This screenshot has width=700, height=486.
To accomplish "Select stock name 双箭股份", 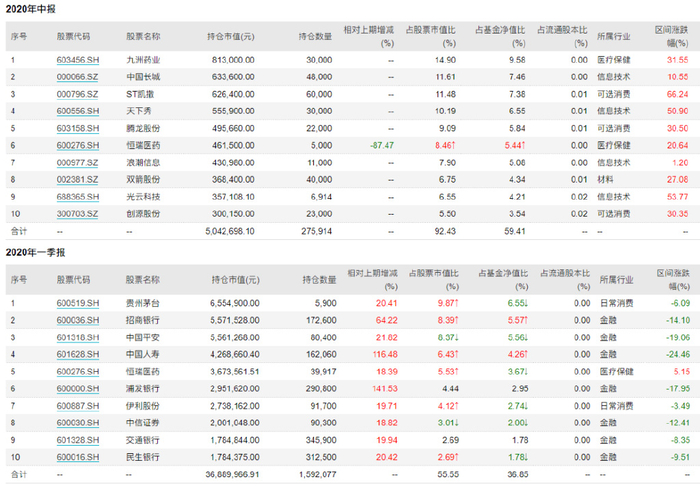I will click(143, 179).
